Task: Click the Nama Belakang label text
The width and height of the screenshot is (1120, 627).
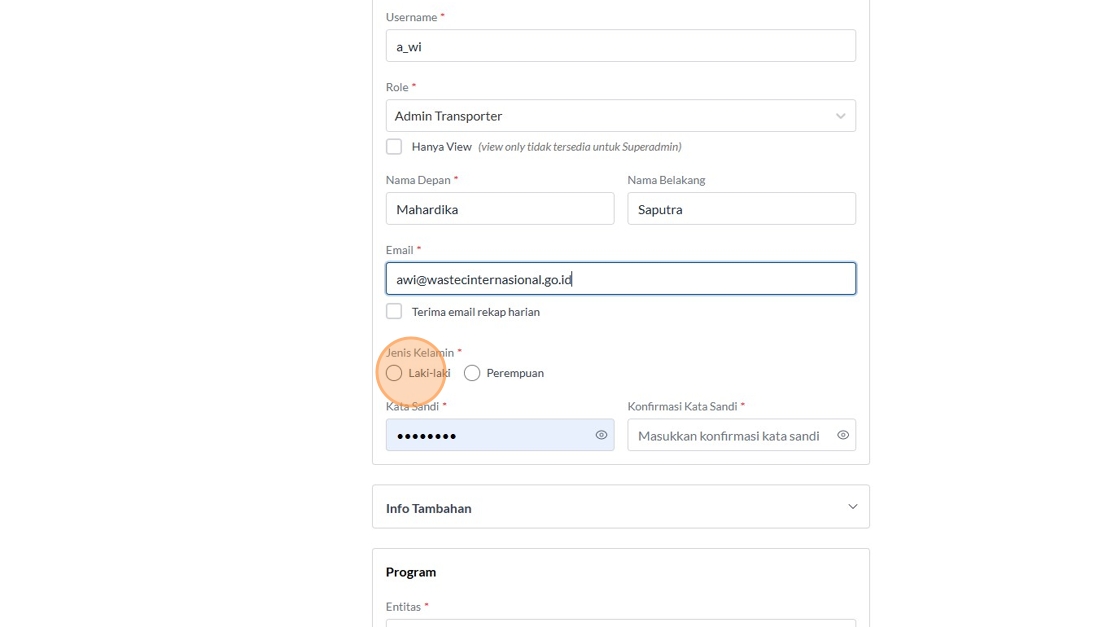Action: [x=666, y=180]
